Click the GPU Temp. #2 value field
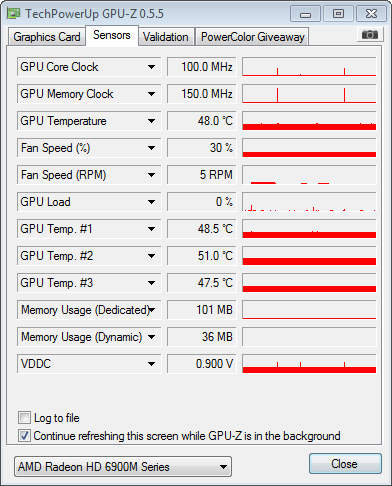The width and height of the screenshot is (392, 486). click(202, 256)
